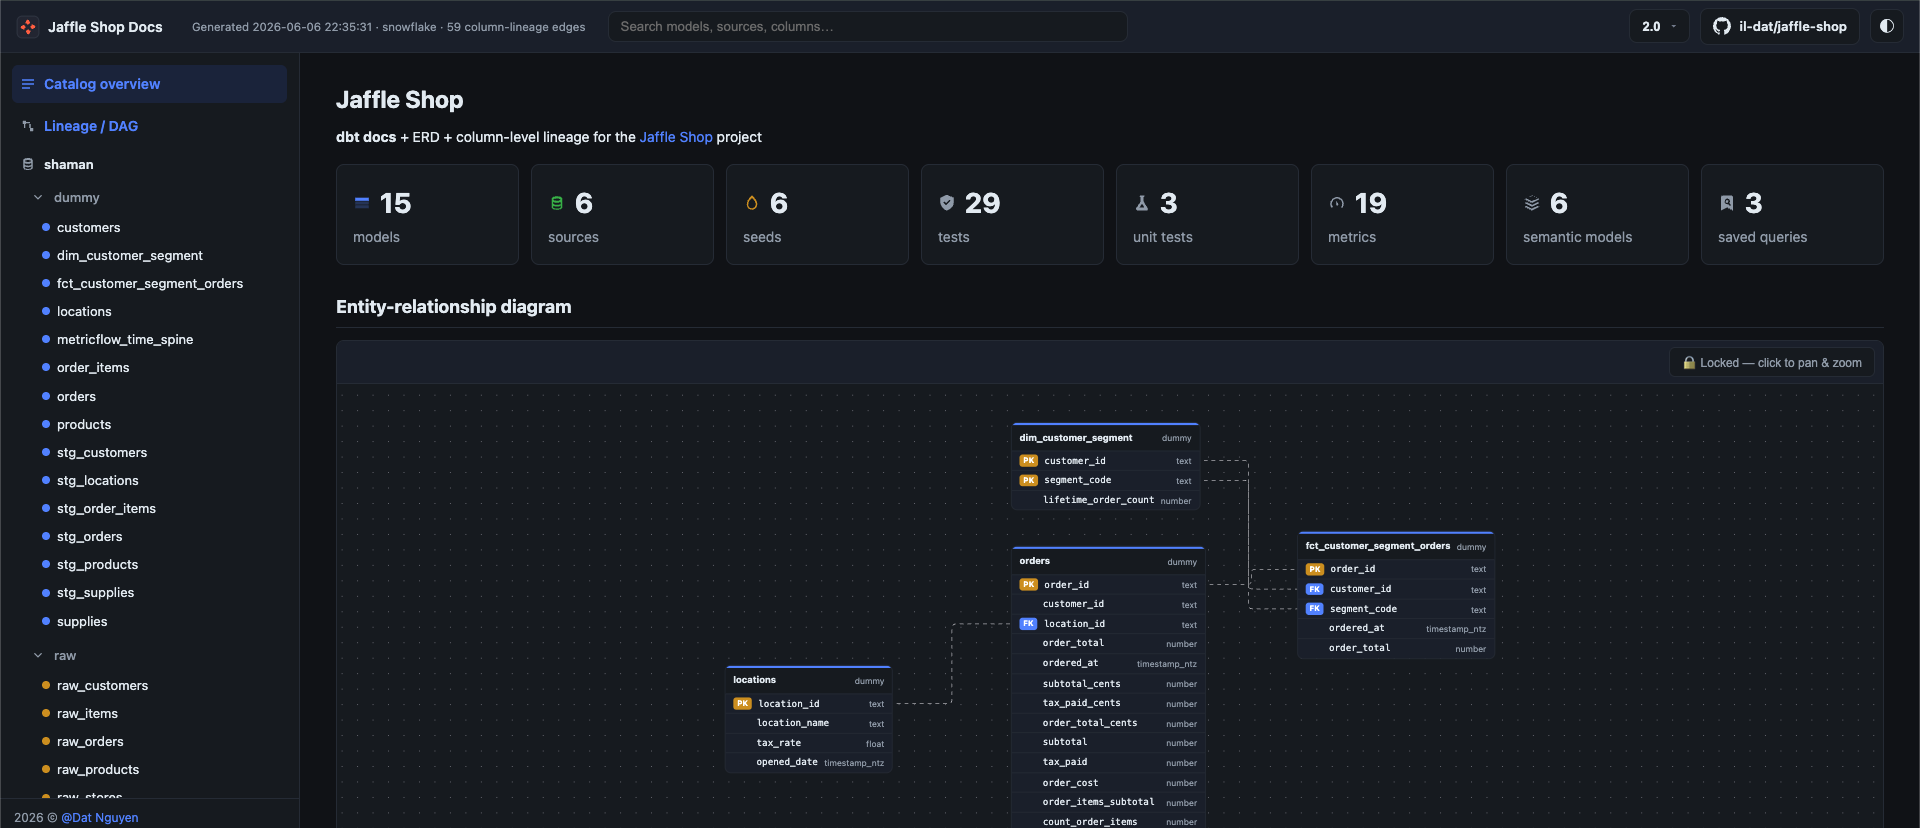This screenshot has height=828, width=1920.
Task: Click the search models, sources, columns field
Action: click(868, 27)
